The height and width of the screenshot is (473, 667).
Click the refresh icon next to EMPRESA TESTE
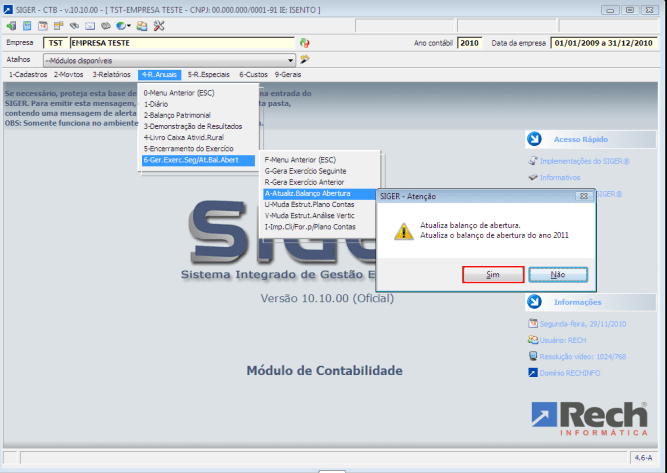pyautogui.click(x=305, y=43)
